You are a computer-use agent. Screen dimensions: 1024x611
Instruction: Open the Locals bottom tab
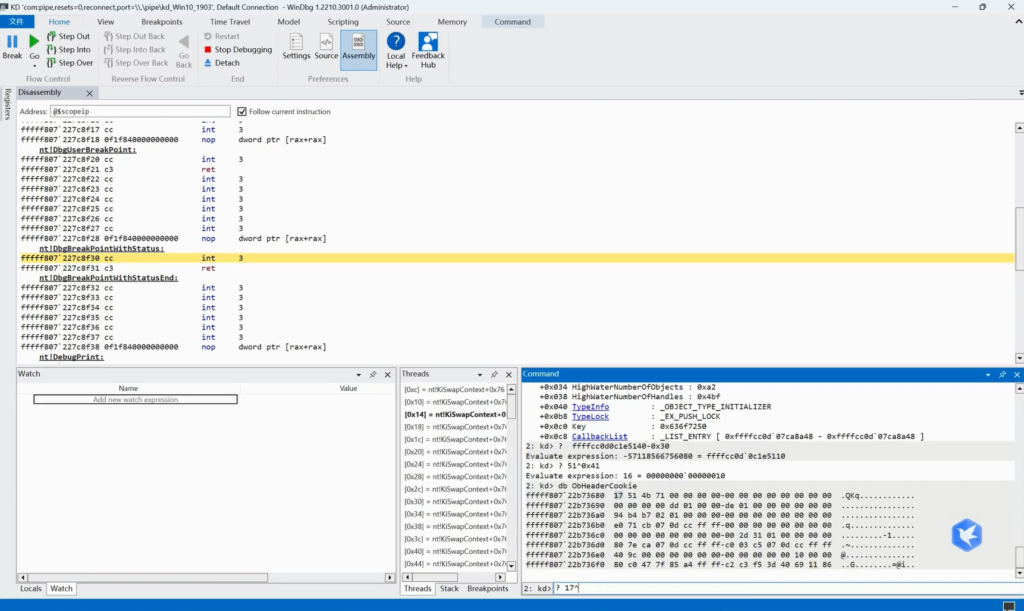[x=31, y=589]
